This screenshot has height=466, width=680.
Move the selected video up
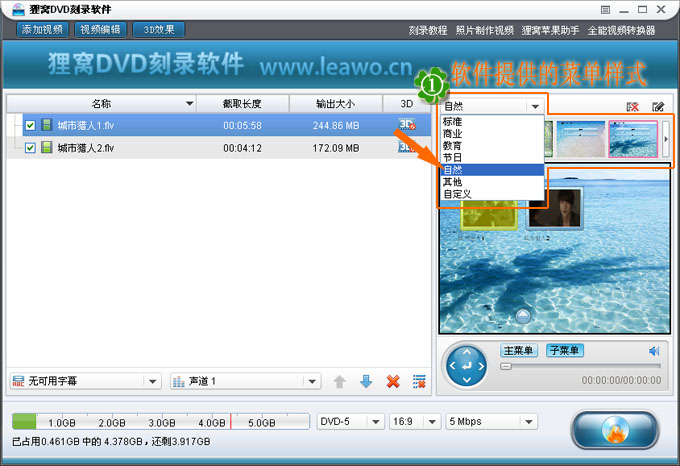340,382
